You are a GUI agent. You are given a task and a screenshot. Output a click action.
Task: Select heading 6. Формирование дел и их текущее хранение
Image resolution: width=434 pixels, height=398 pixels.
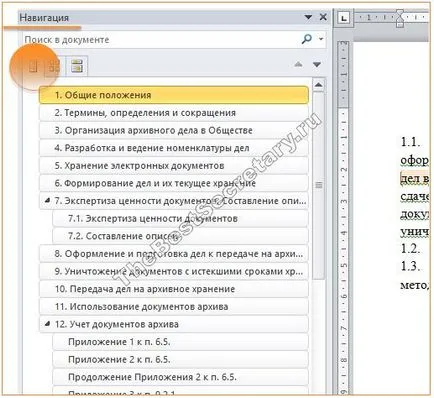[x=174, y=183]
